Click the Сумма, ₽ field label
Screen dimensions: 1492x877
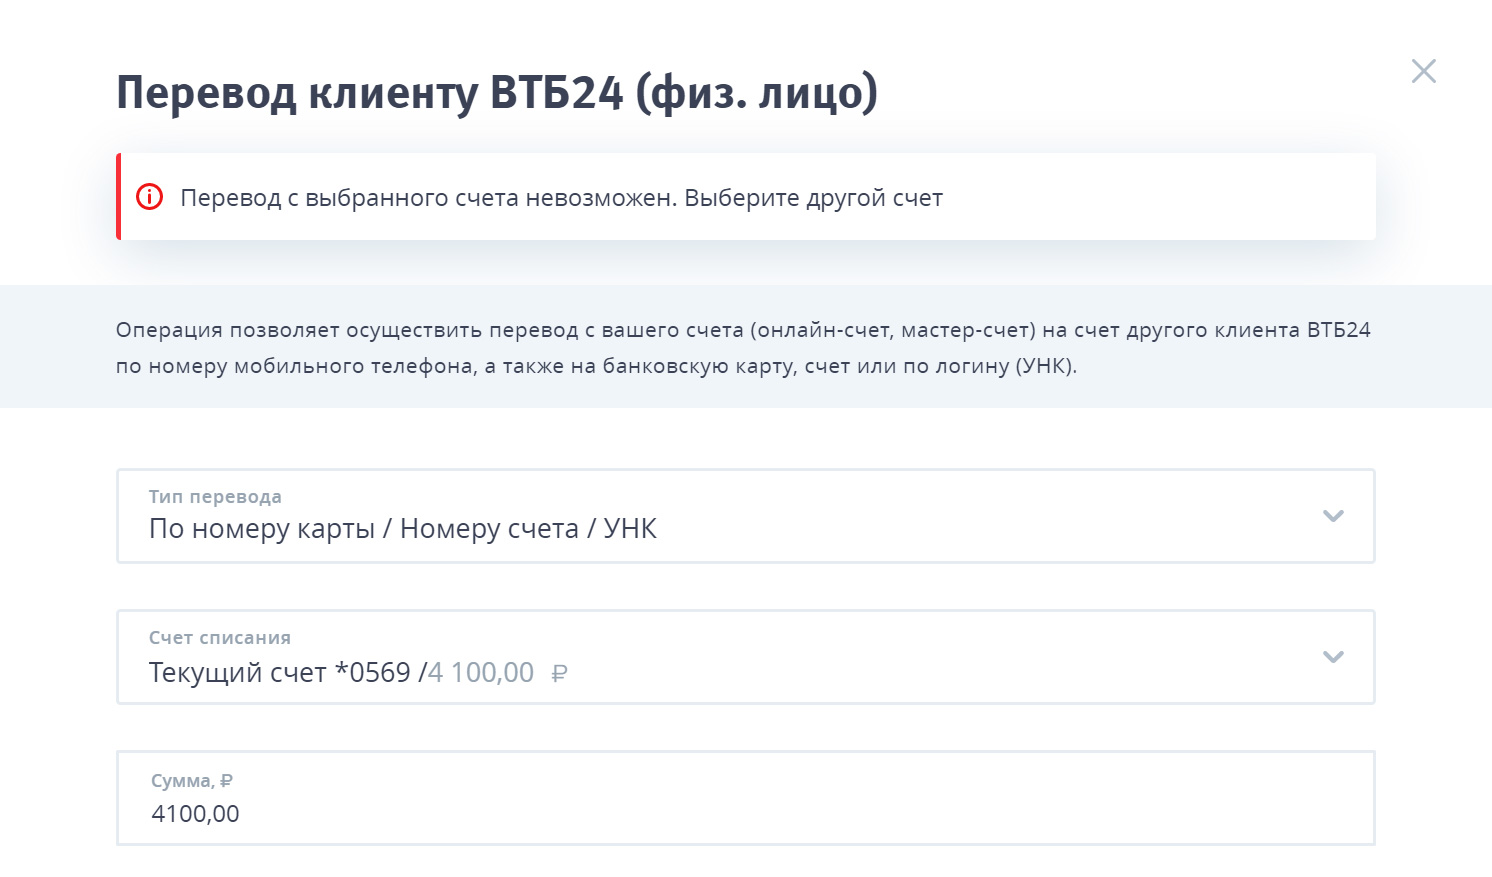click(192, 781)
